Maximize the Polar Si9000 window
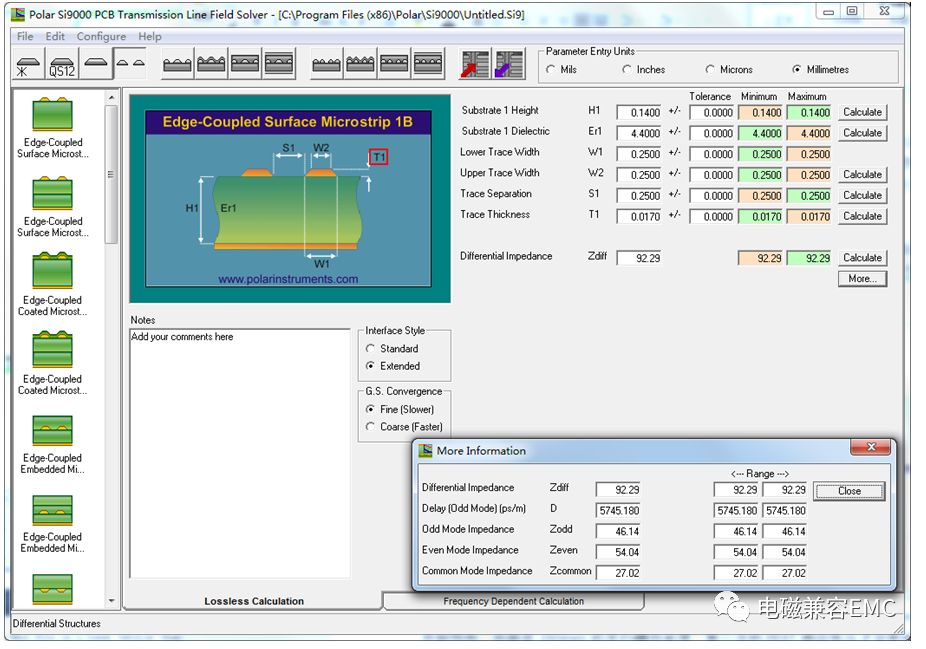This screenshot has height=649, width=926. [x=852, y=11]
